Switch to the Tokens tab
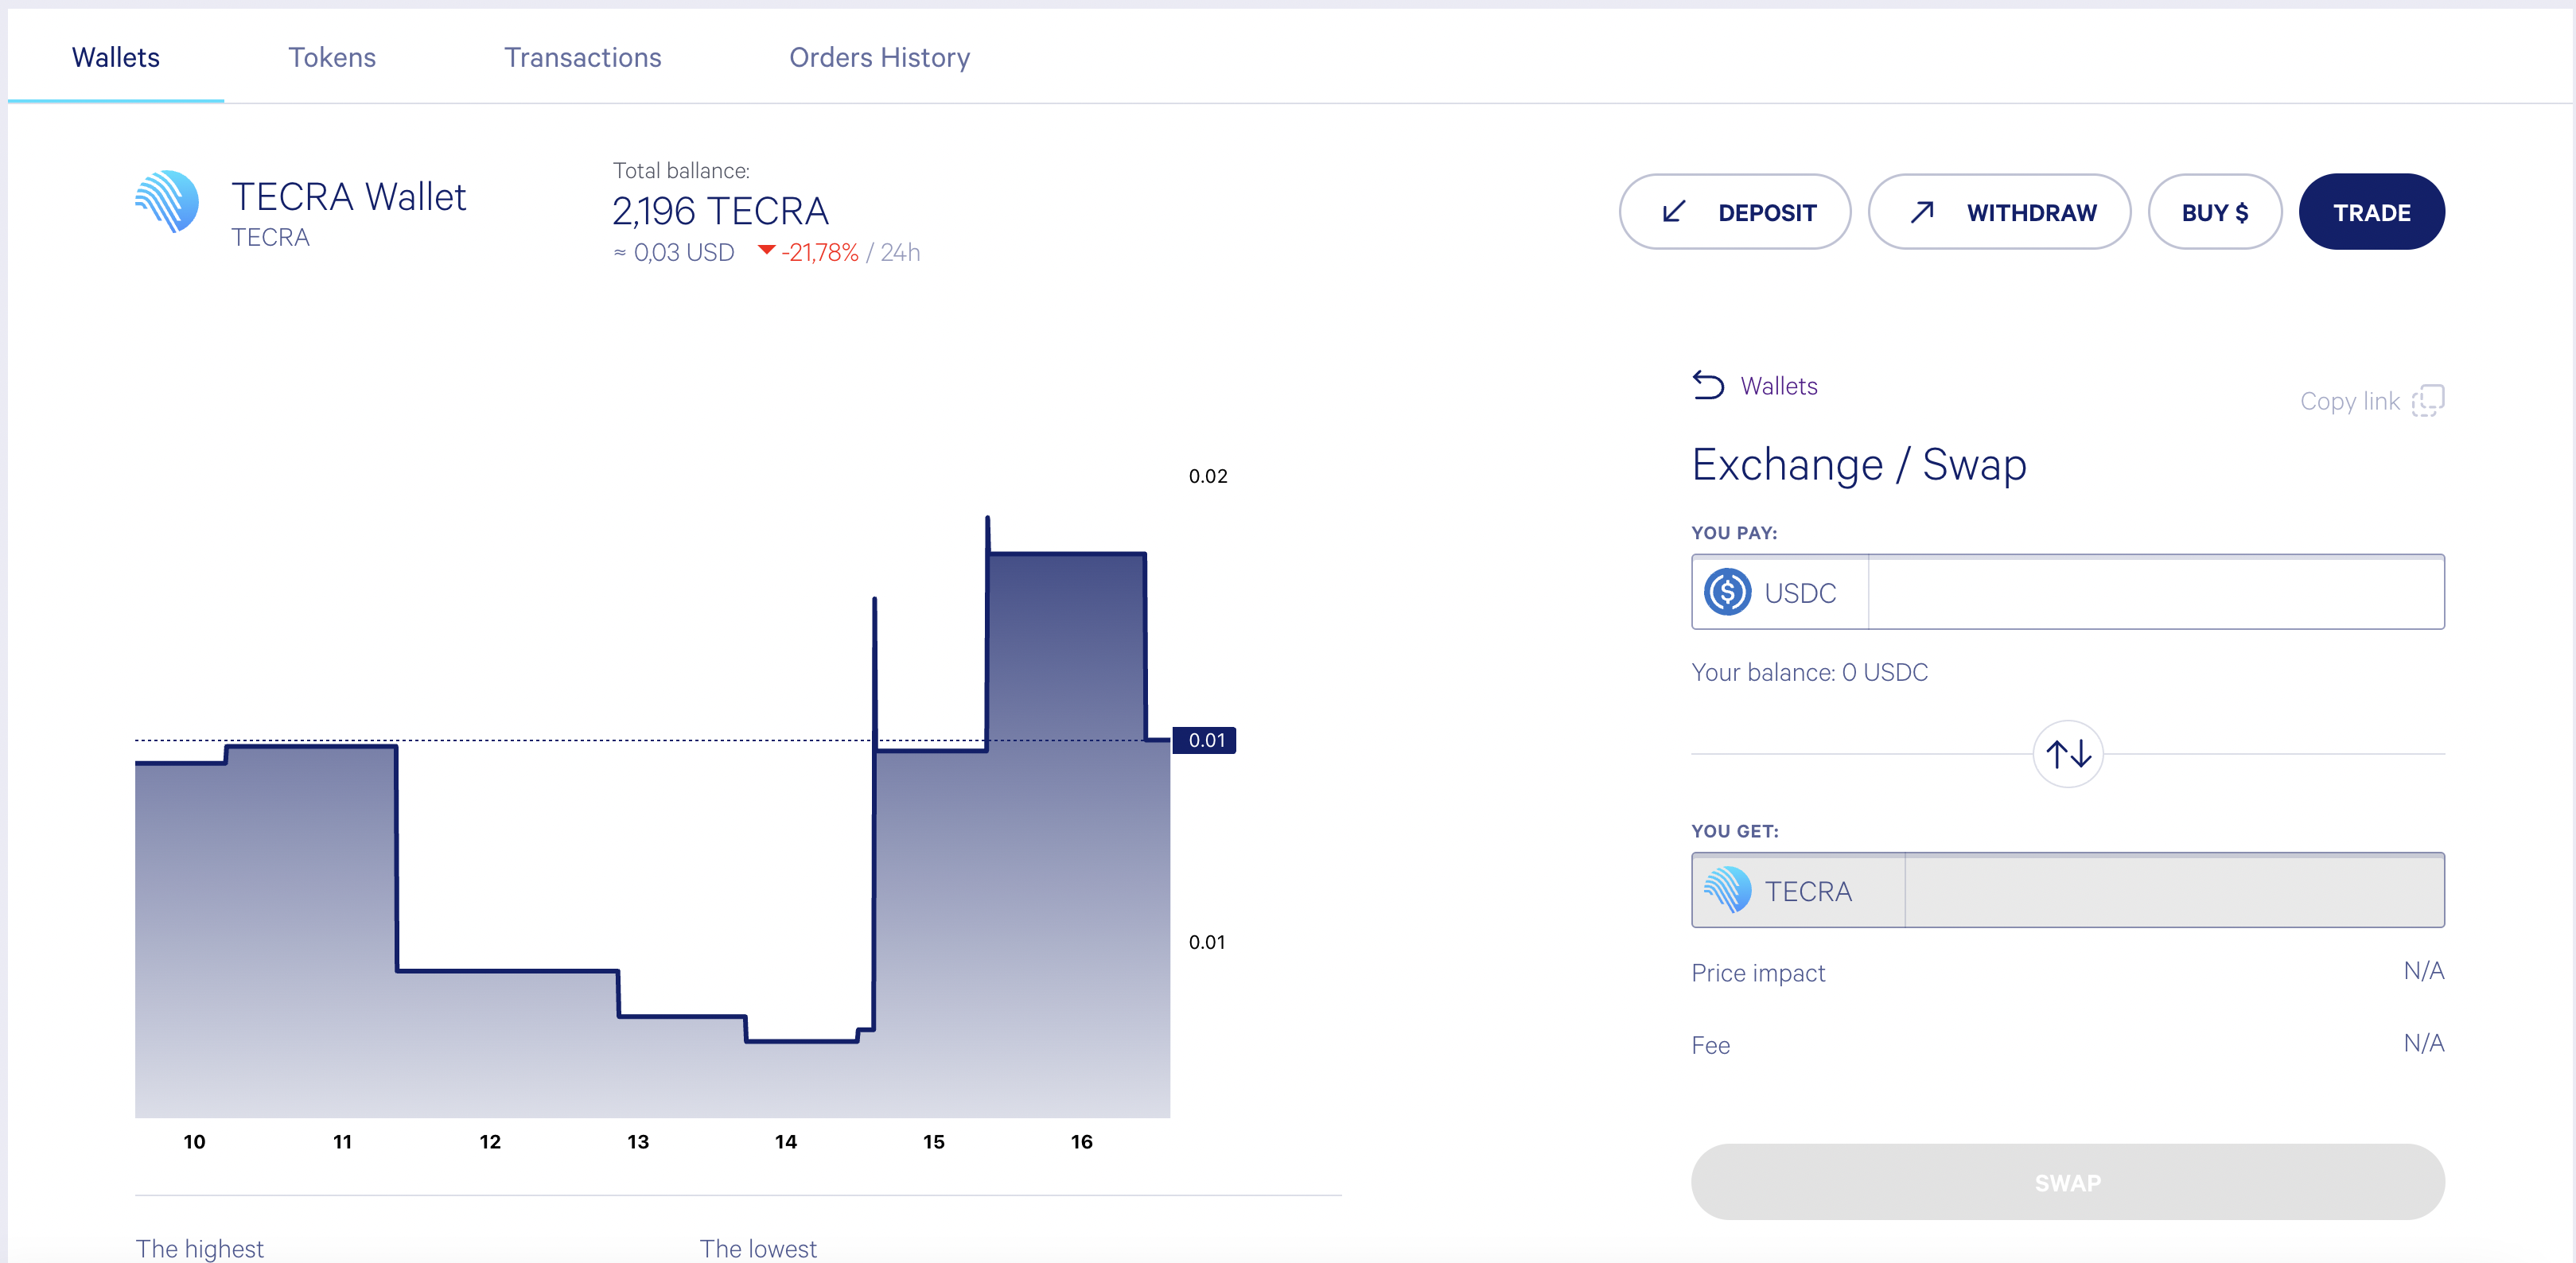2576x1263 pixels. click(x=332, y=58)
